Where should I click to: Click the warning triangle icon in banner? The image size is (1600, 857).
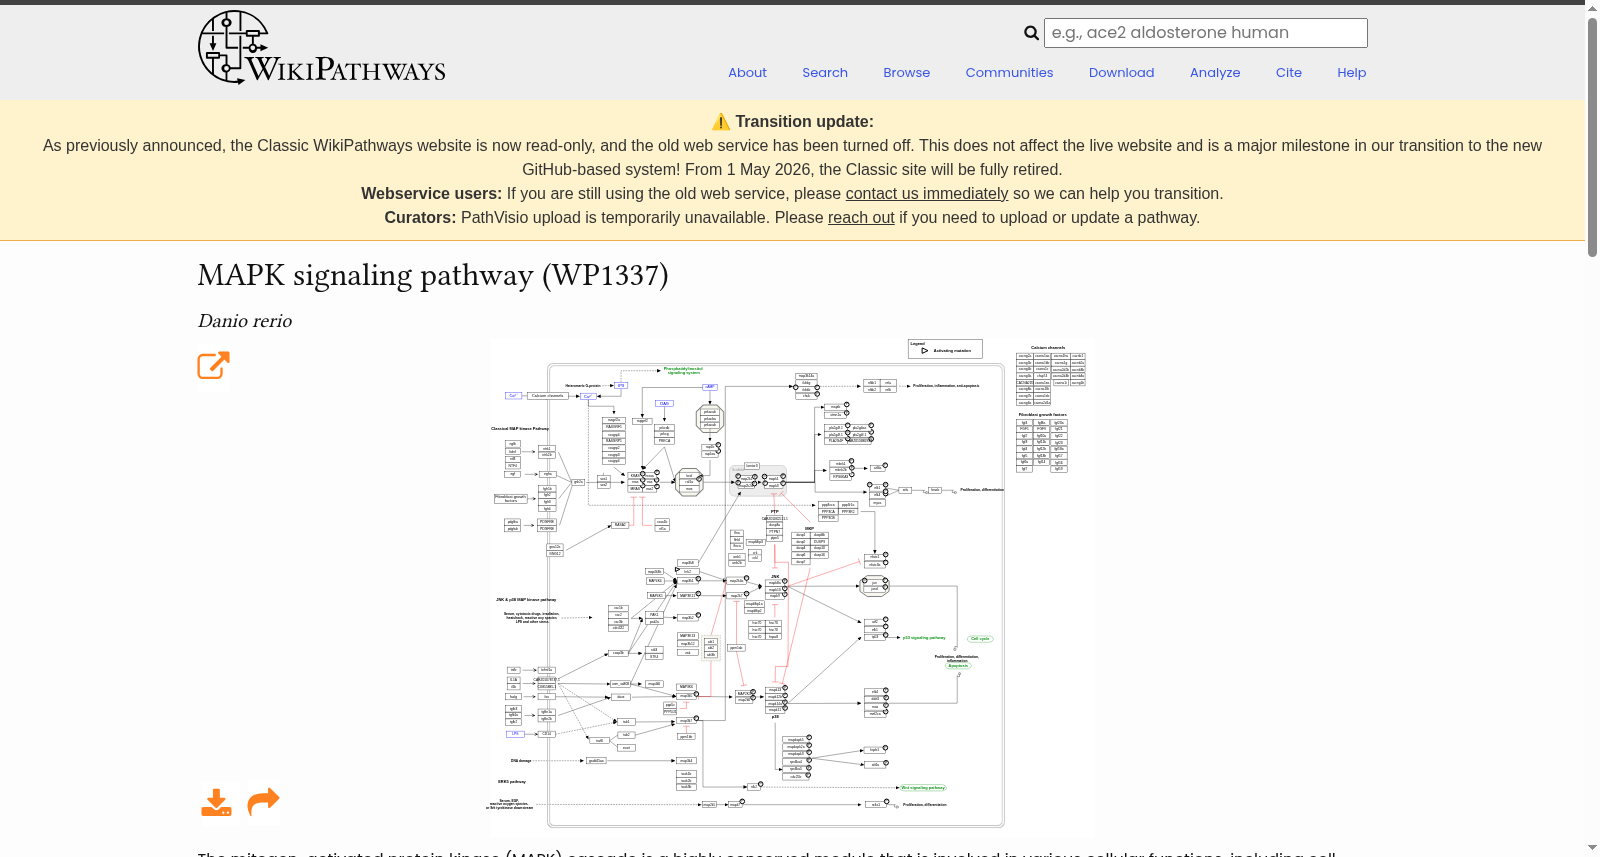tap(721, 122)
